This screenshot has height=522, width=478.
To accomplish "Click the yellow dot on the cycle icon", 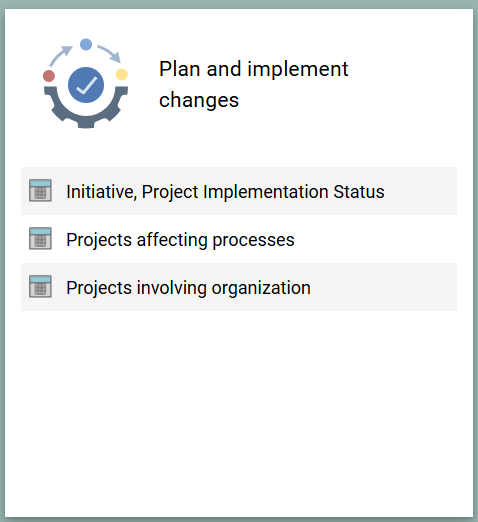I will pyautogui.click(x=122, y=74).
